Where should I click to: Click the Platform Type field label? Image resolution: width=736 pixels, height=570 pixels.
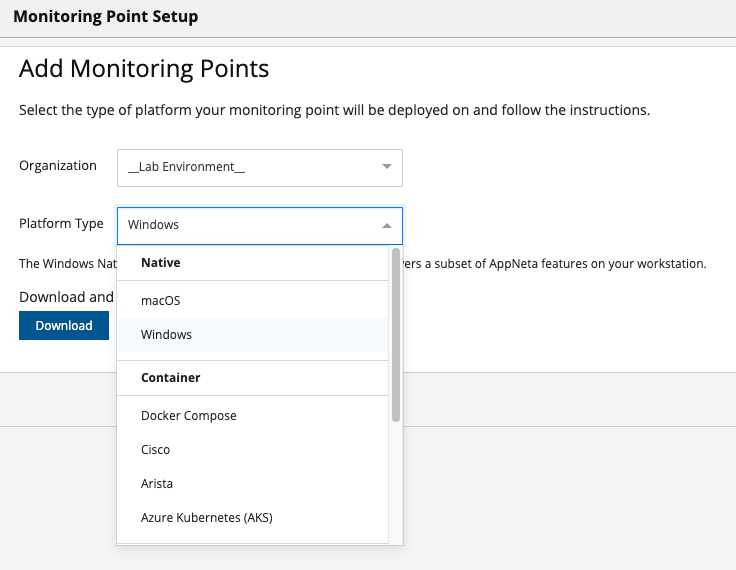click(x=61, y=224)
